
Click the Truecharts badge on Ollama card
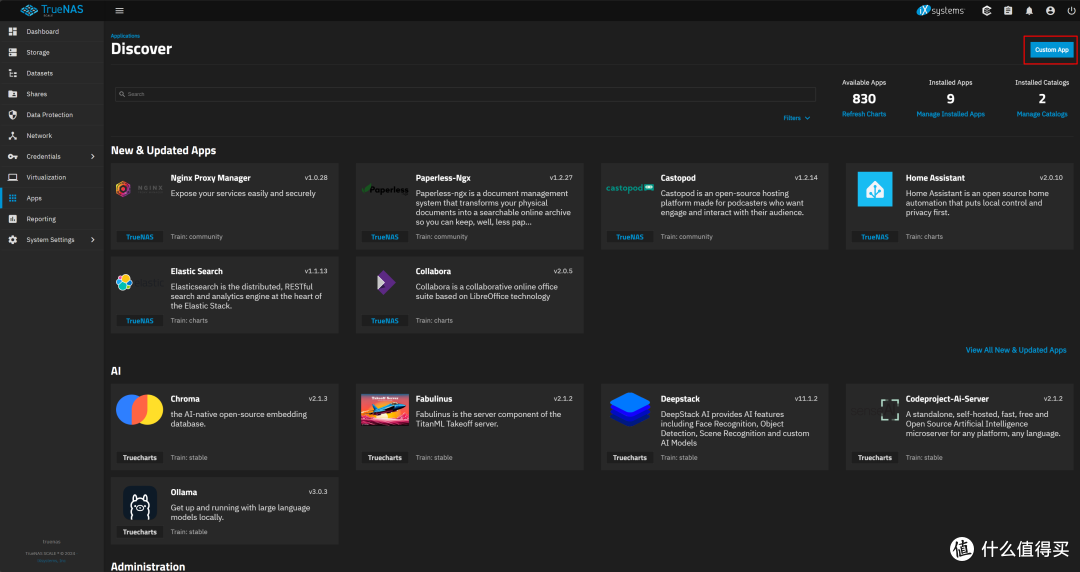point(140,532)
